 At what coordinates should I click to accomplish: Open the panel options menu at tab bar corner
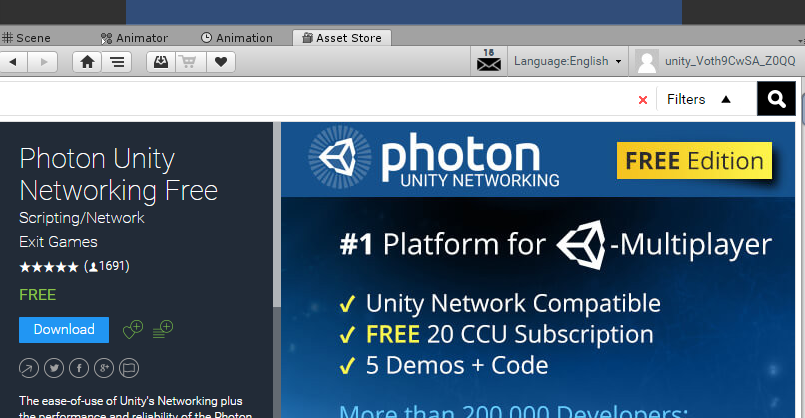(x=801, y=40)
